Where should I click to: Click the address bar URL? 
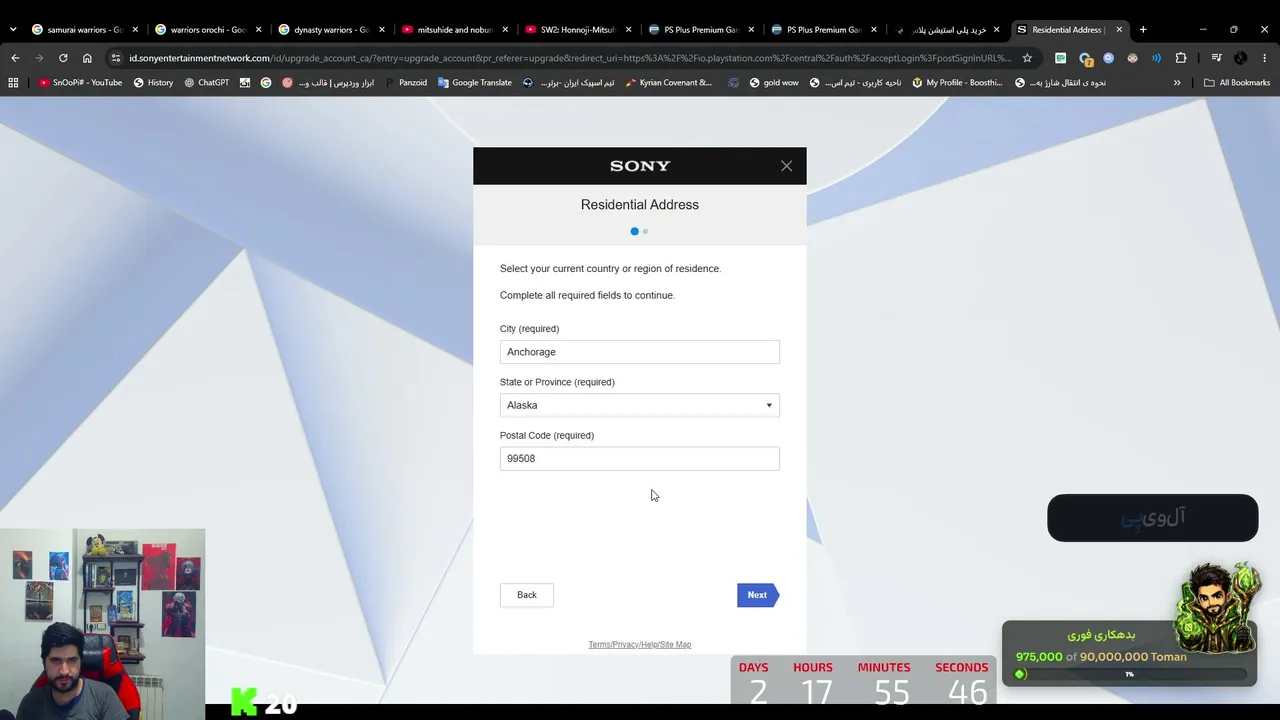570,58
